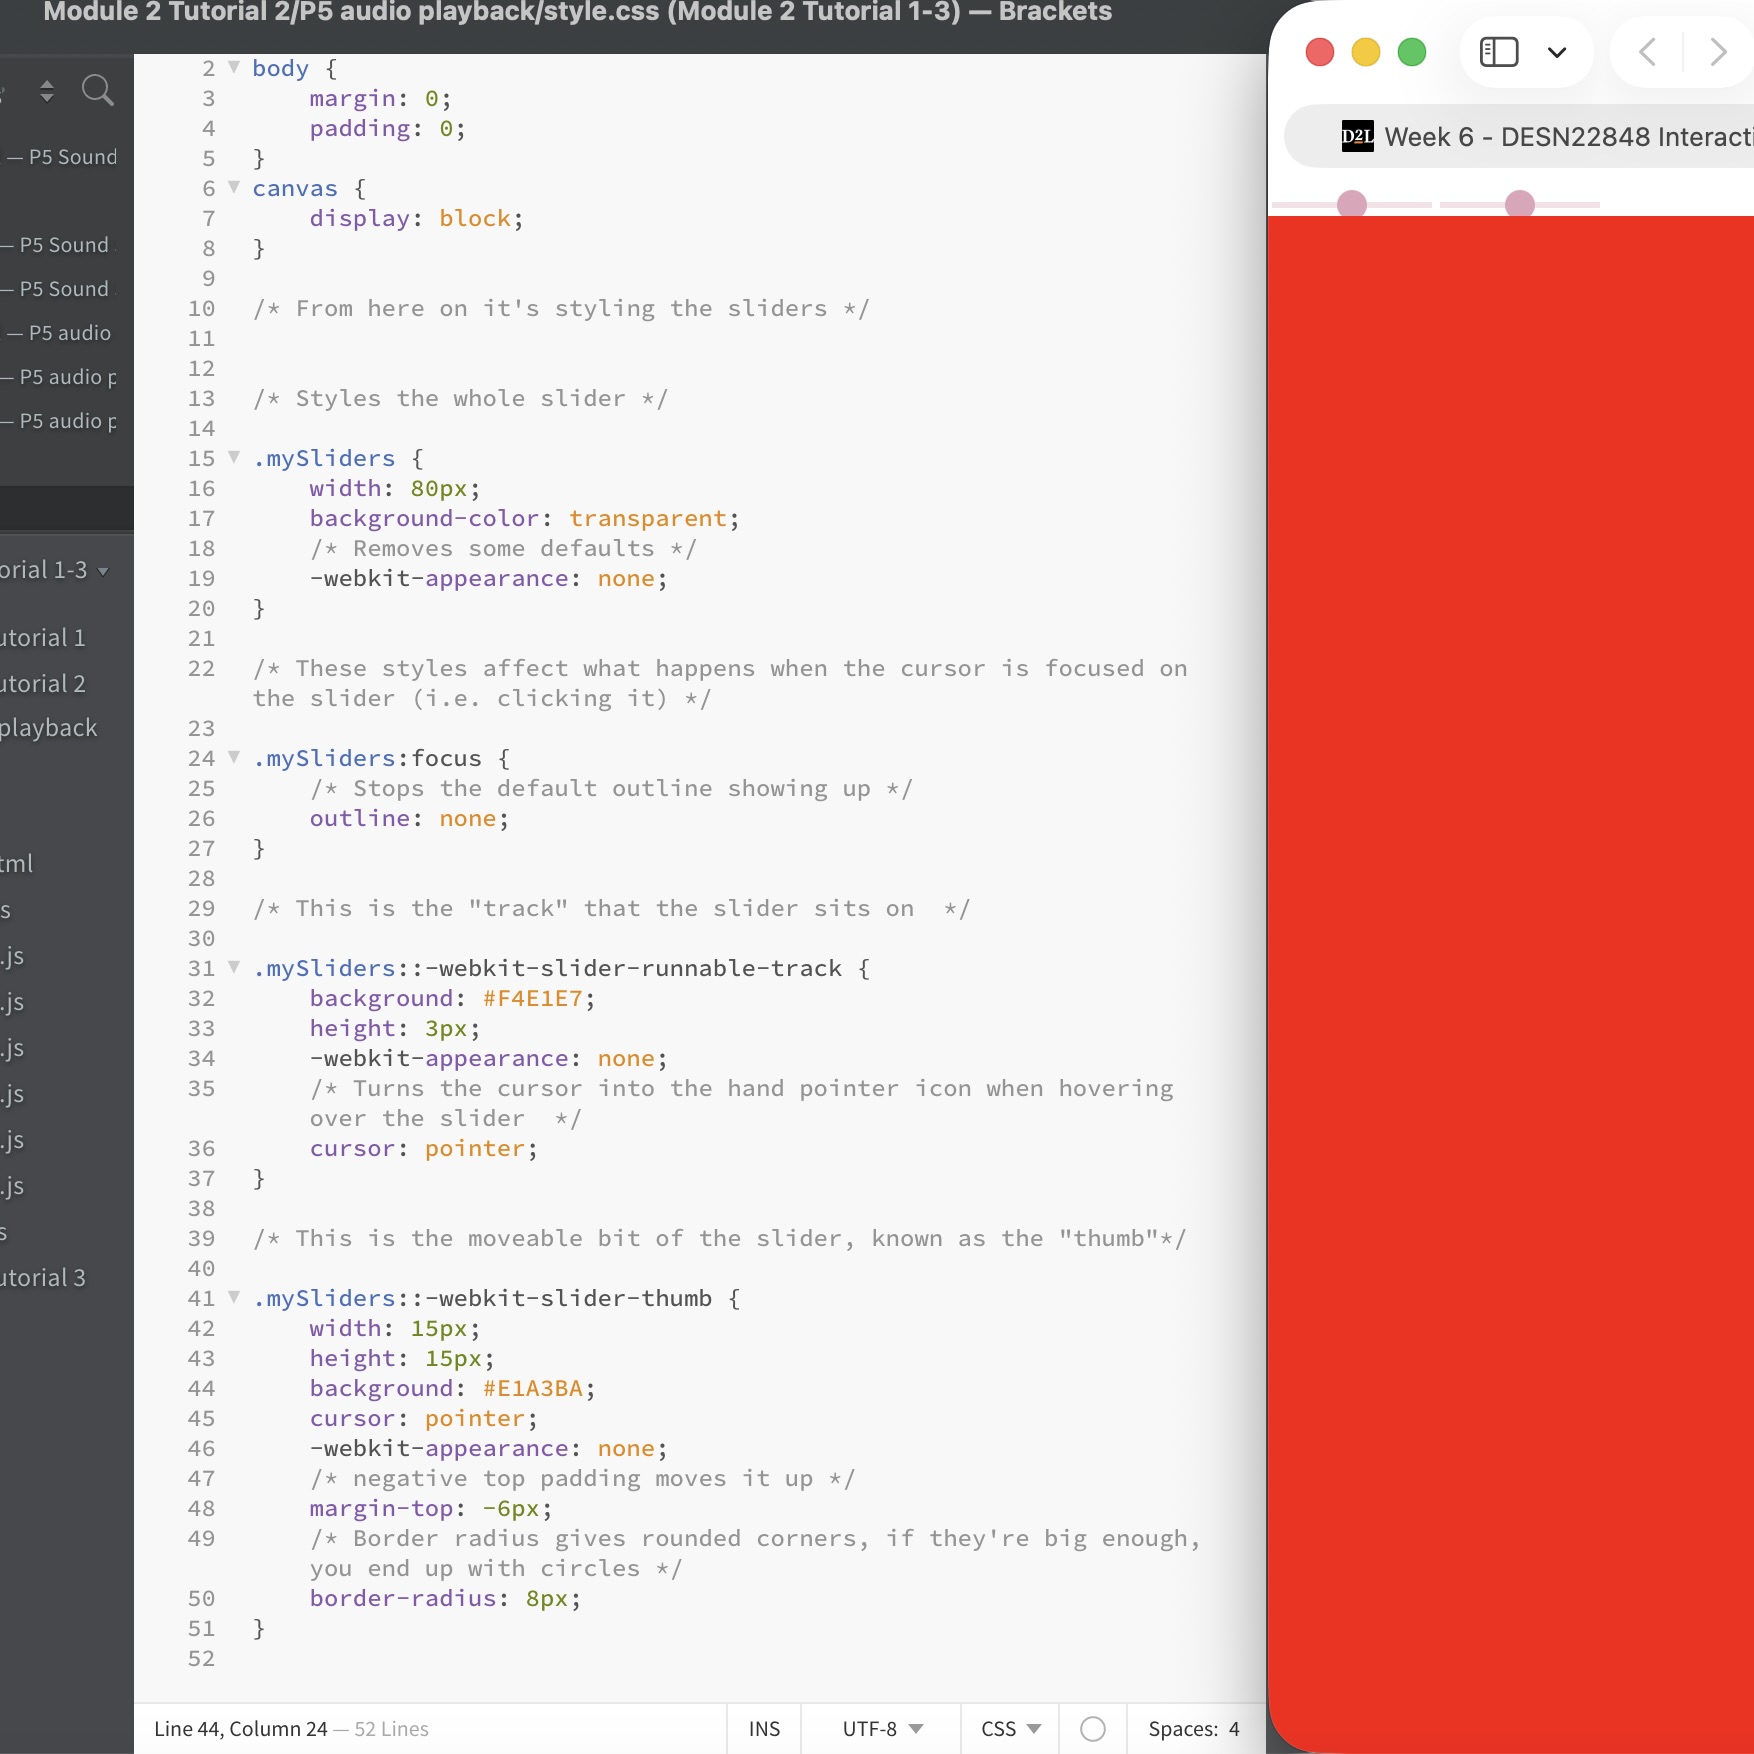Toggle the Safari sidebar icon
Image resolution: width=1754 pixels, height=1754 pixels.
1498,51
